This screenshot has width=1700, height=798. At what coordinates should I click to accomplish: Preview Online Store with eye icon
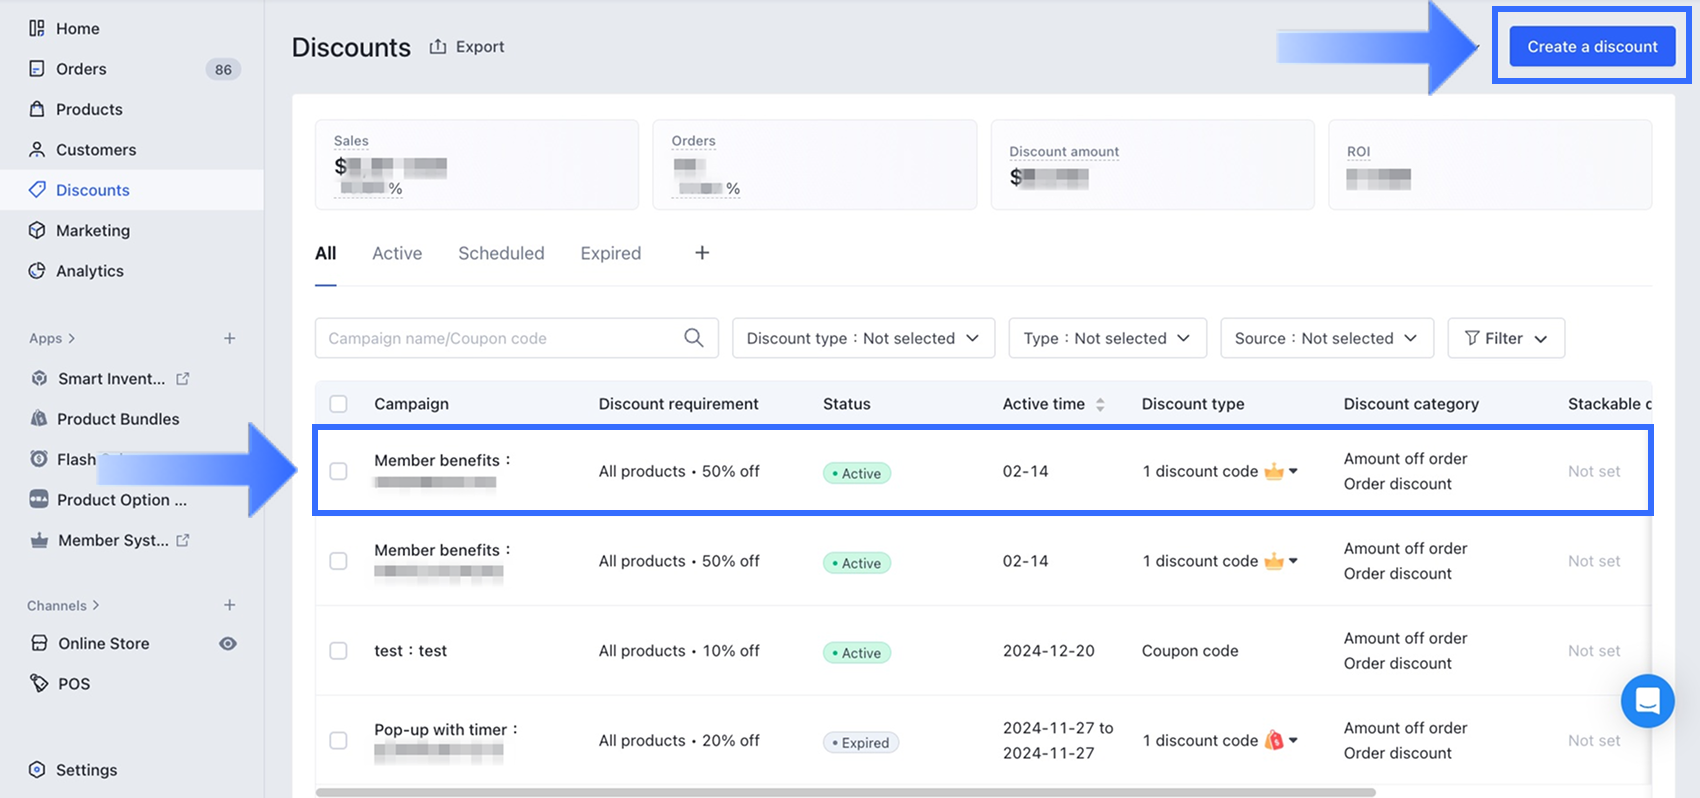tap(228, 643)
